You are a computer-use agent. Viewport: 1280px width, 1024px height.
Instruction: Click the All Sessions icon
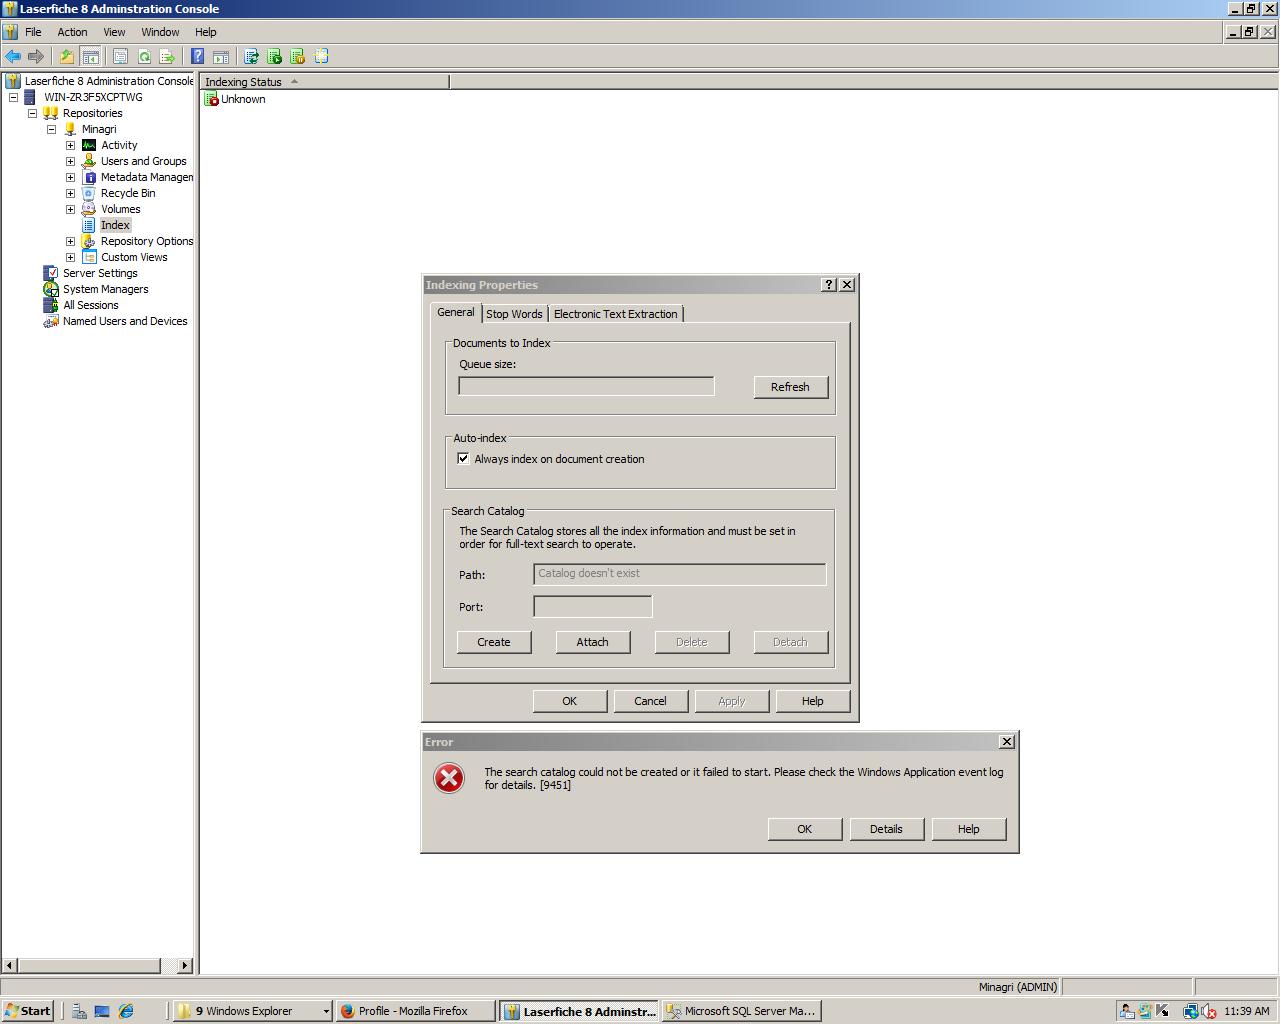point(51,305)
